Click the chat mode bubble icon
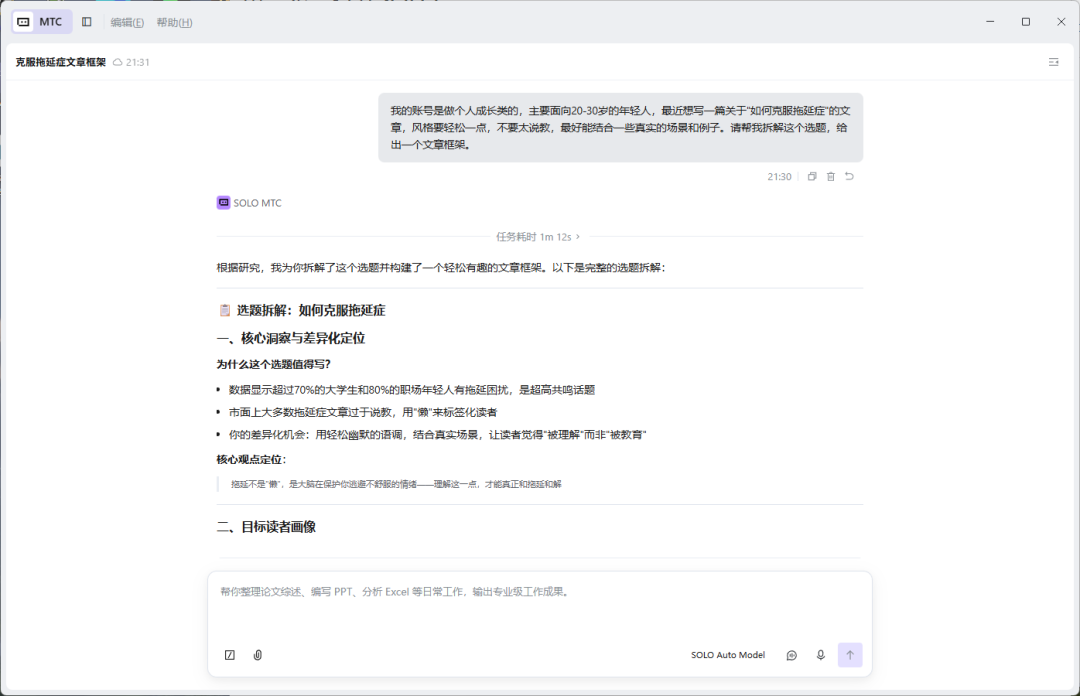 click(791, 655)
